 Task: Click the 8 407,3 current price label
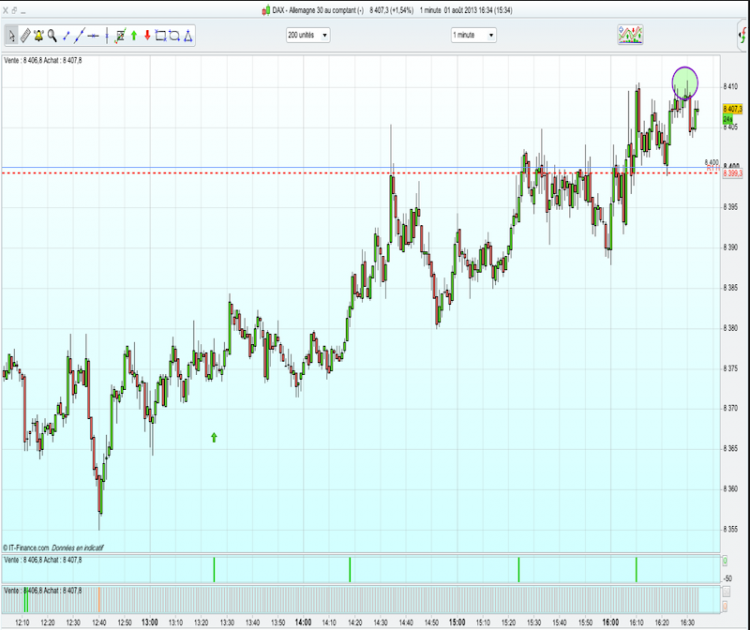(x=732, y=110)
